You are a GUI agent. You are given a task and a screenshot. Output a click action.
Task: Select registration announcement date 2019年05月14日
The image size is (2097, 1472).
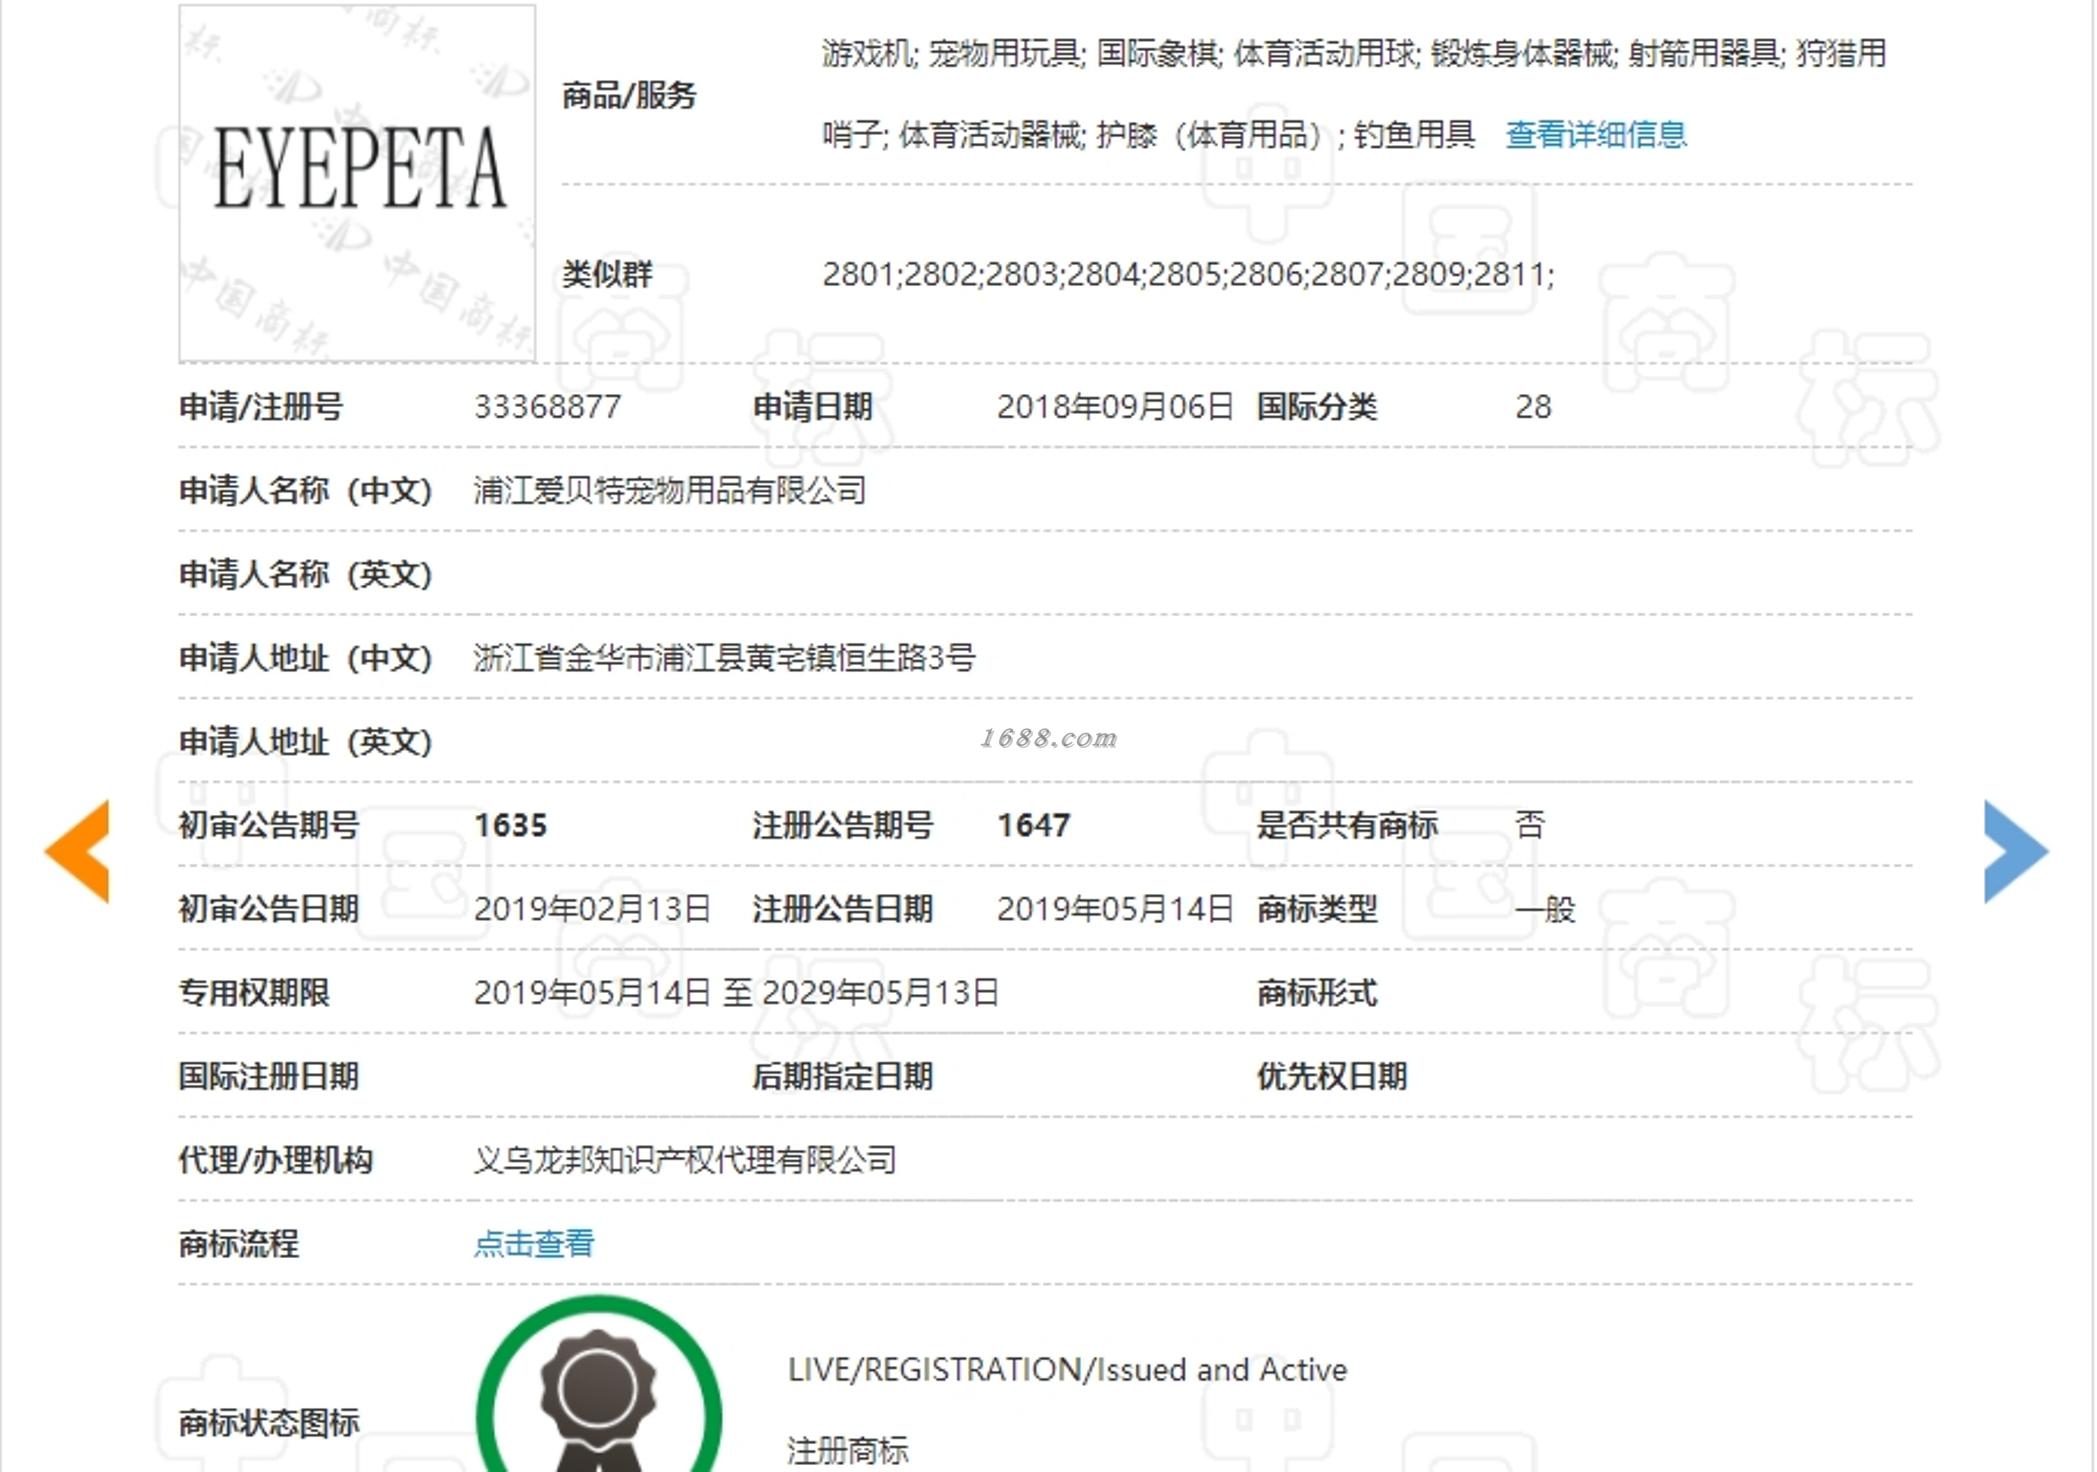point(1115,909)
